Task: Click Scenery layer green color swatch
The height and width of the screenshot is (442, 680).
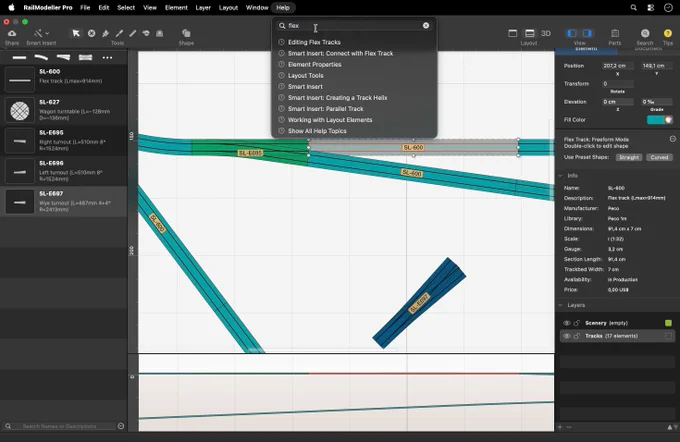Action: pos(668,323)
